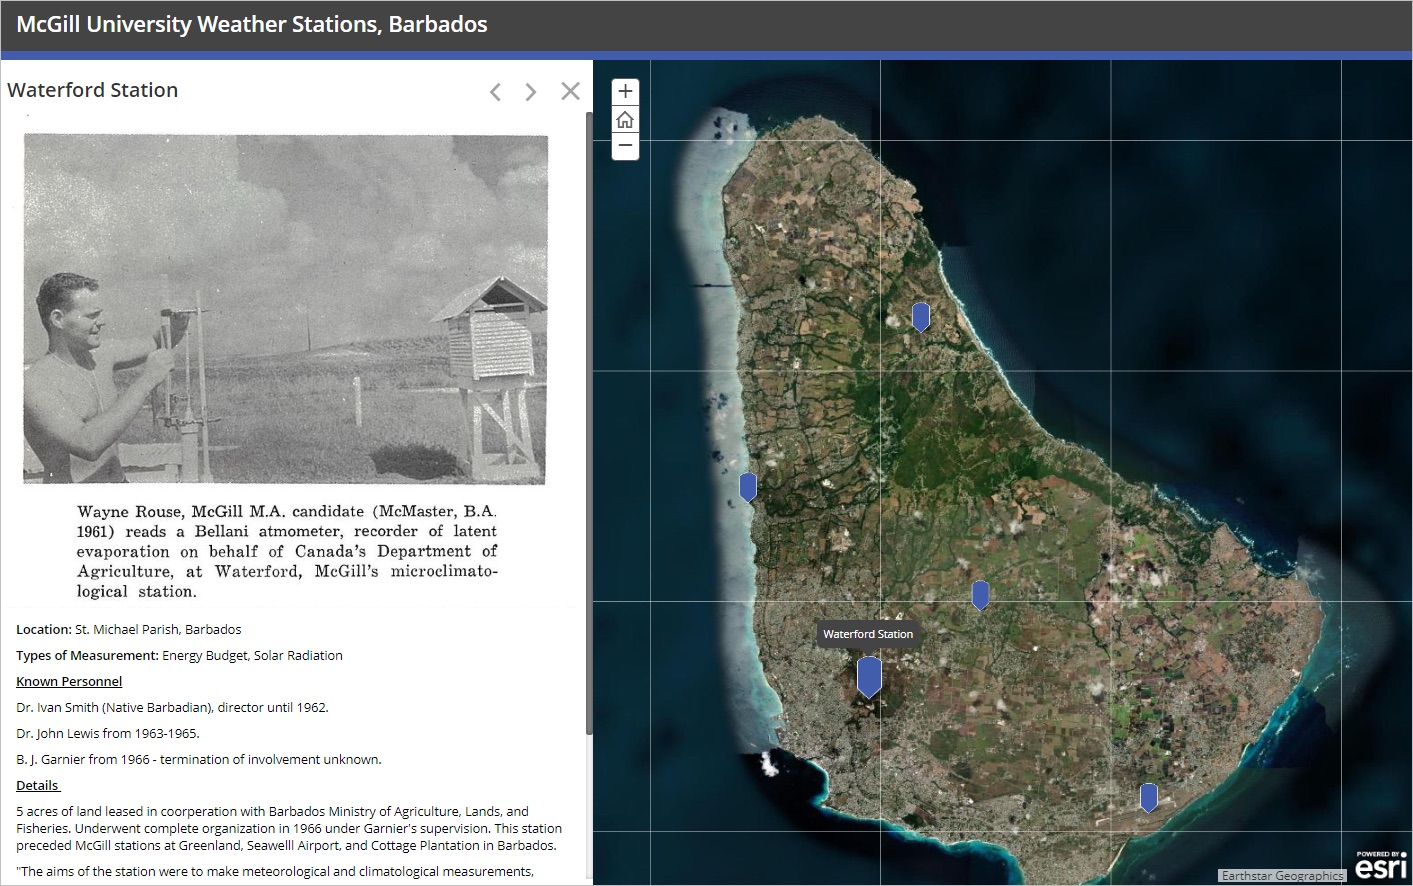Advance to the next station popup

531,92
